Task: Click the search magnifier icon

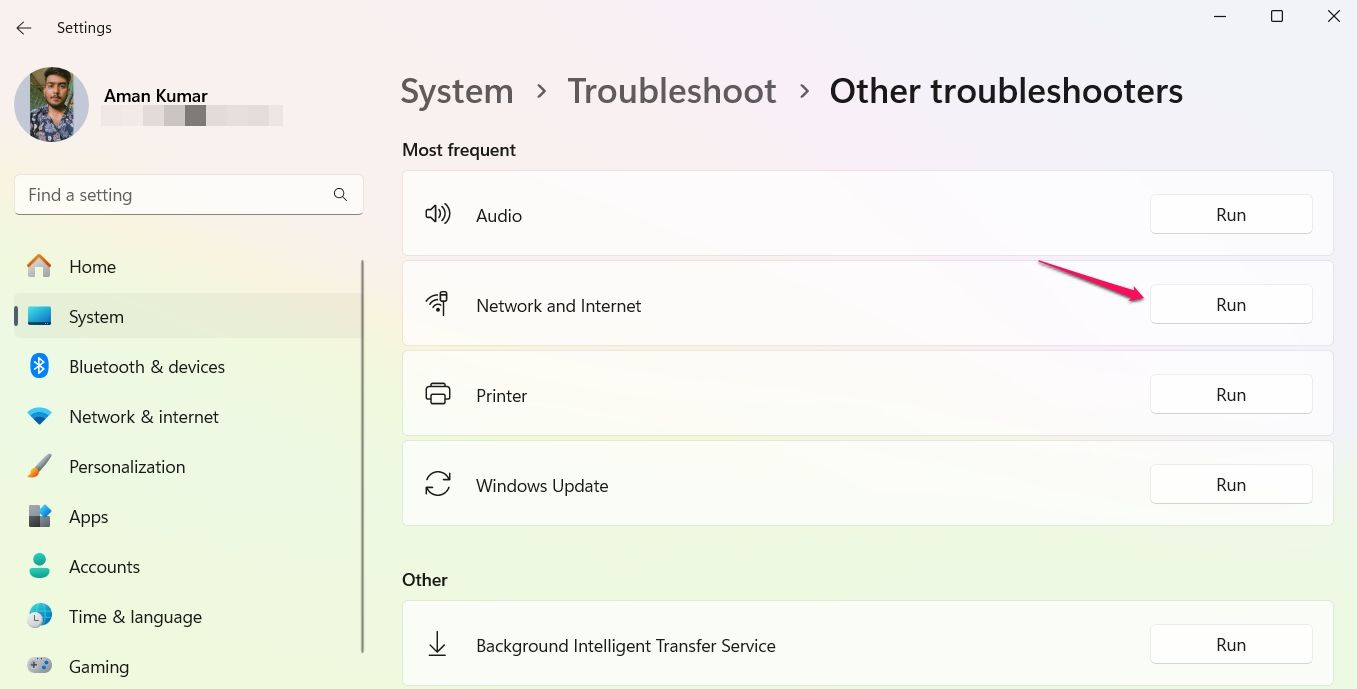Action: click(340, 195)
